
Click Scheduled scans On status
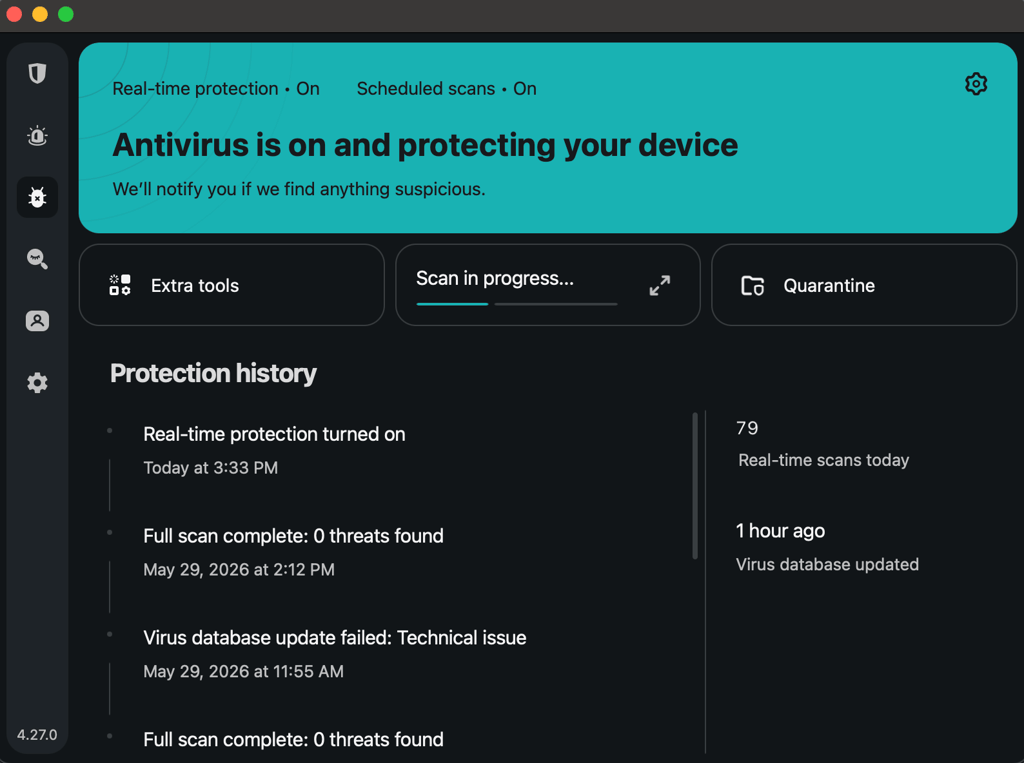pyautogui.click(x=447, y=89)
